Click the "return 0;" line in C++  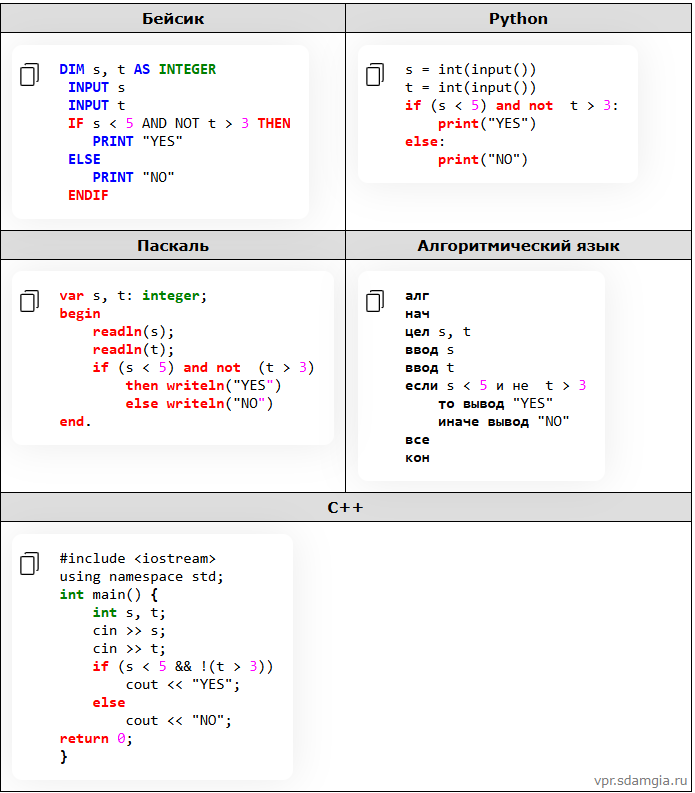tap(95, 738)
